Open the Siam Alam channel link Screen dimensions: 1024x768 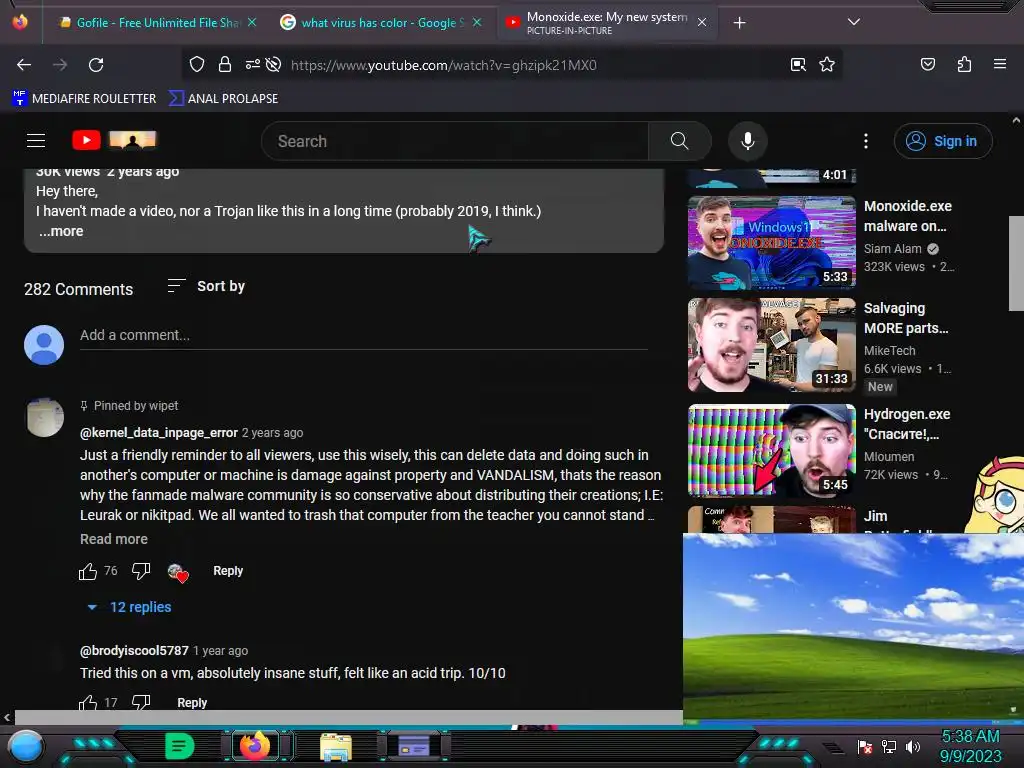(893, 249)
